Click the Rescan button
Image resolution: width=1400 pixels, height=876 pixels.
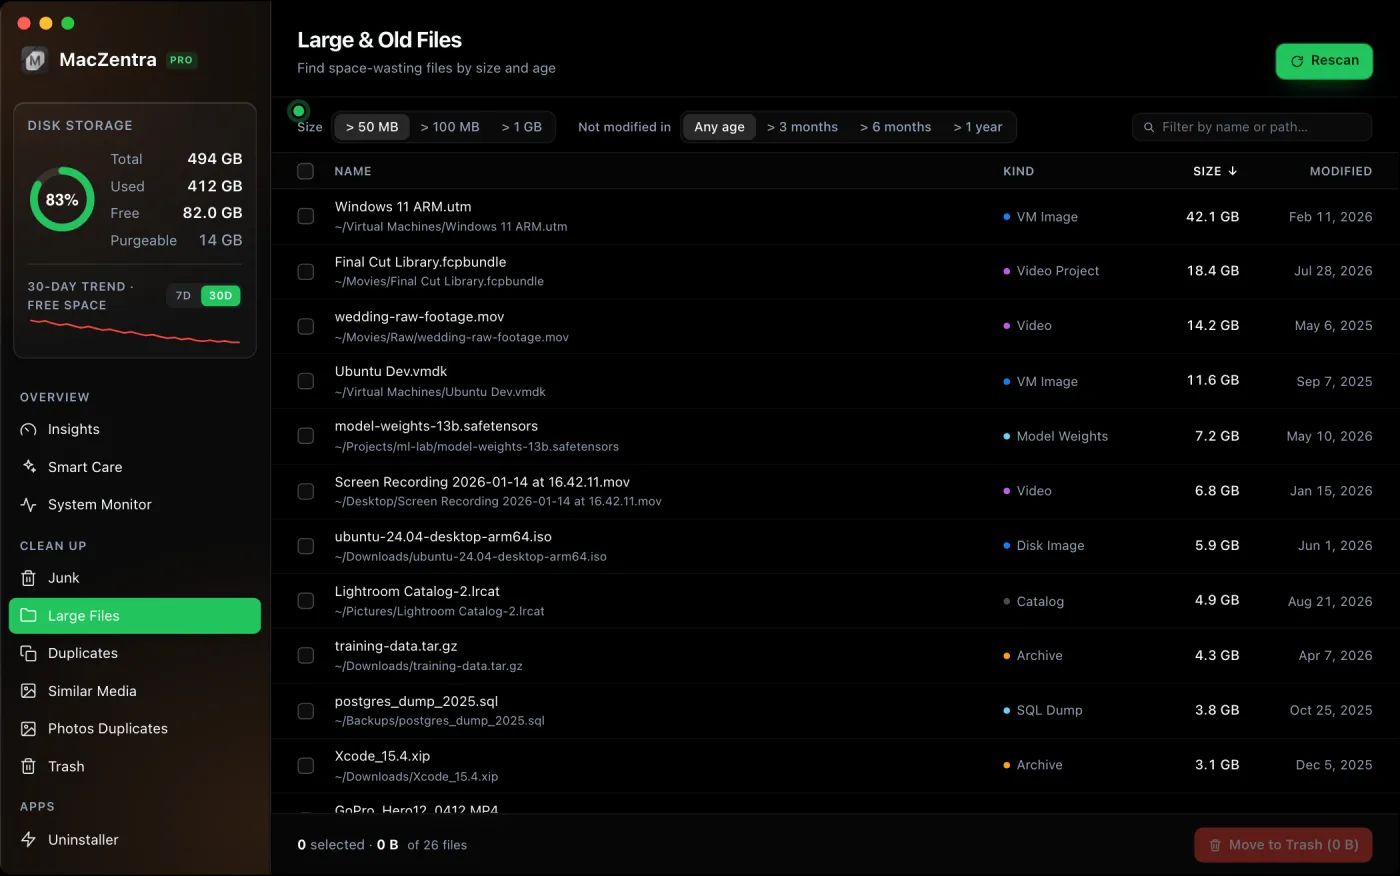pos(1324,61)
